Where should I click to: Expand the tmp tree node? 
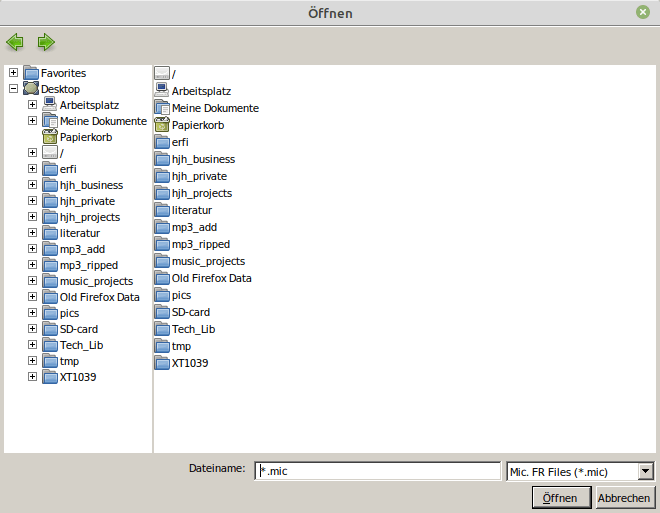tap(32, 361)
